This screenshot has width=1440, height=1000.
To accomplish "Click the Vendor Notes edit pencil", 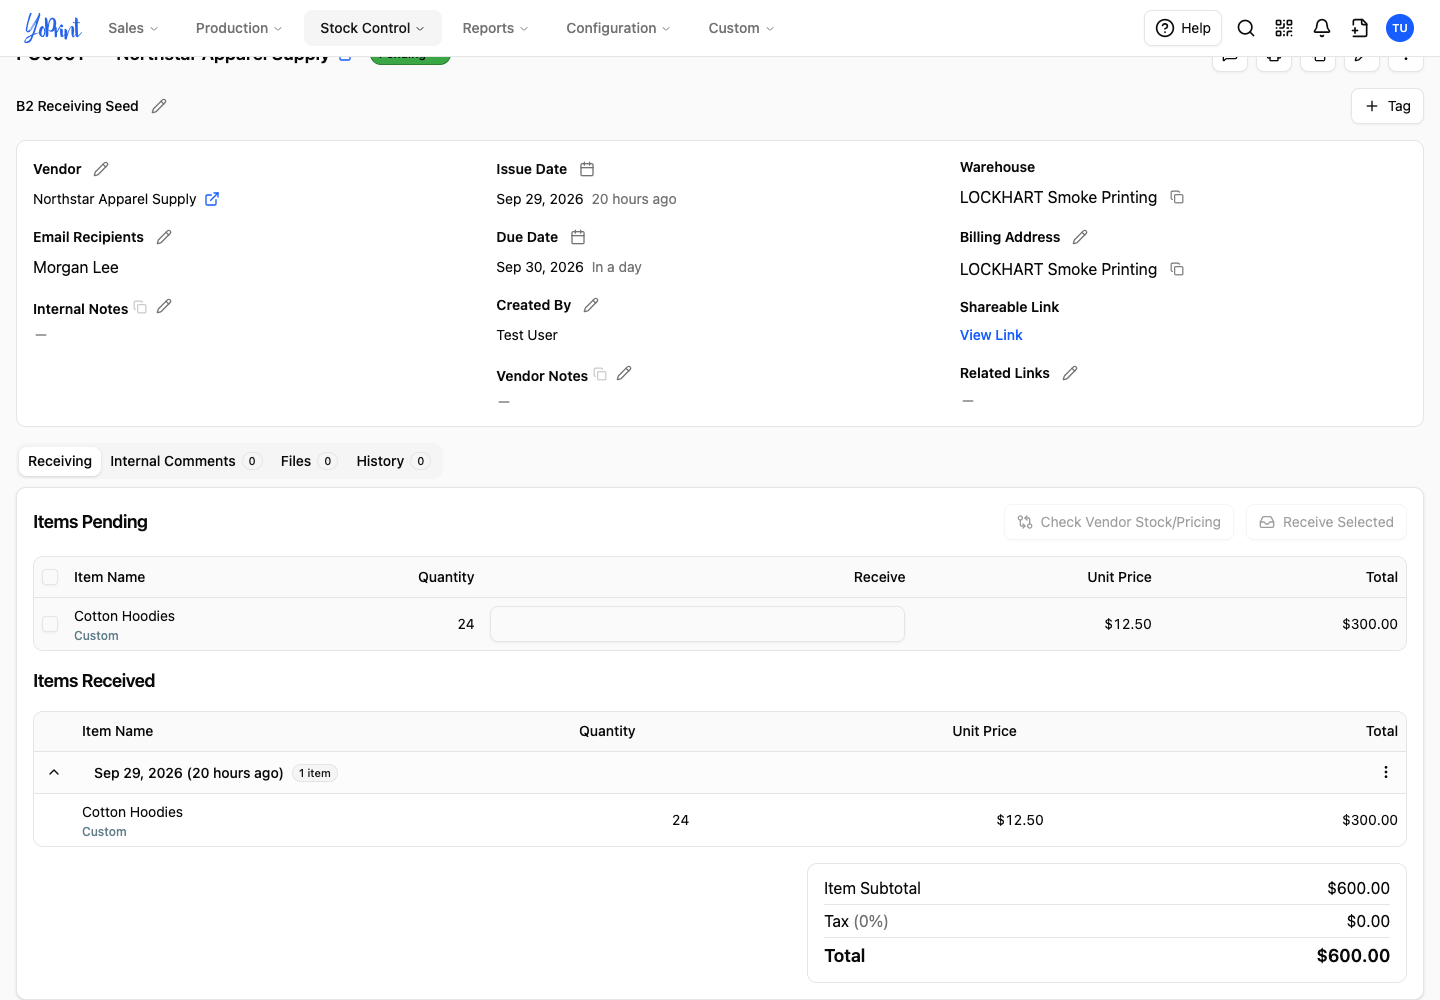I will point(624,373).
